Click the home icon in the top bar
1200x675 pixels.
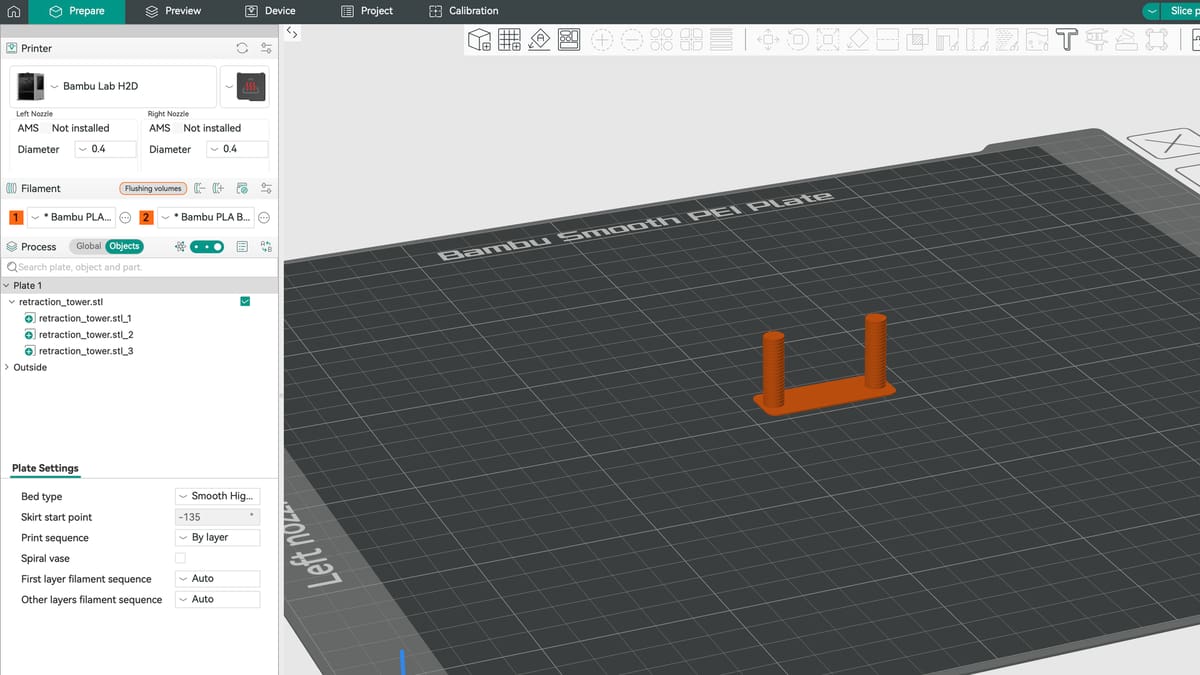(12, 11)
